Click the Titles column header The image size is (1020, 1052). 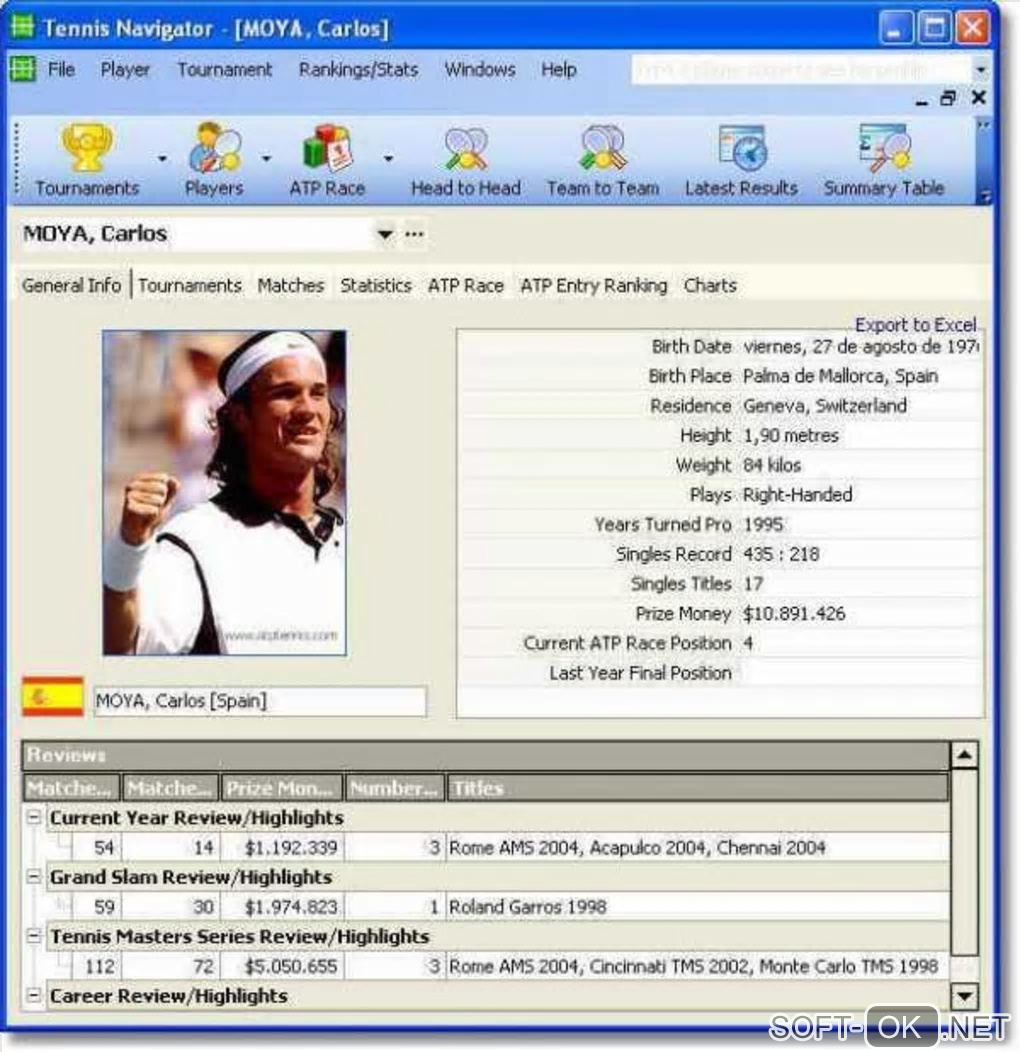pyautogui.click(x=697, y=788)
